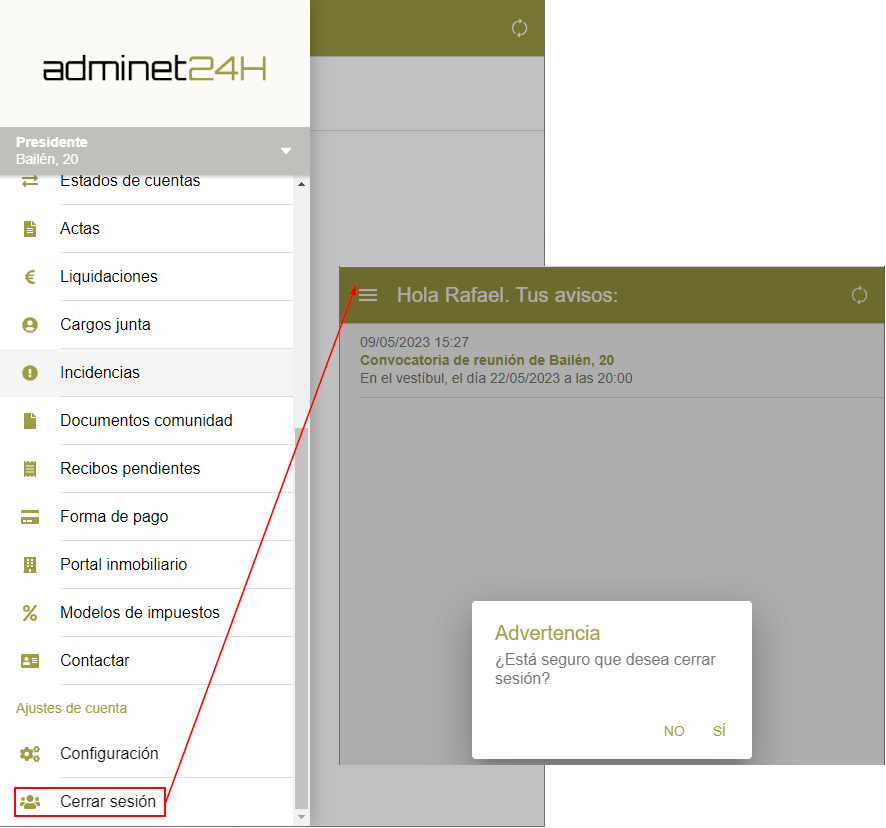Click the percent icon beside Modelos de impuestos

(30, 613)
